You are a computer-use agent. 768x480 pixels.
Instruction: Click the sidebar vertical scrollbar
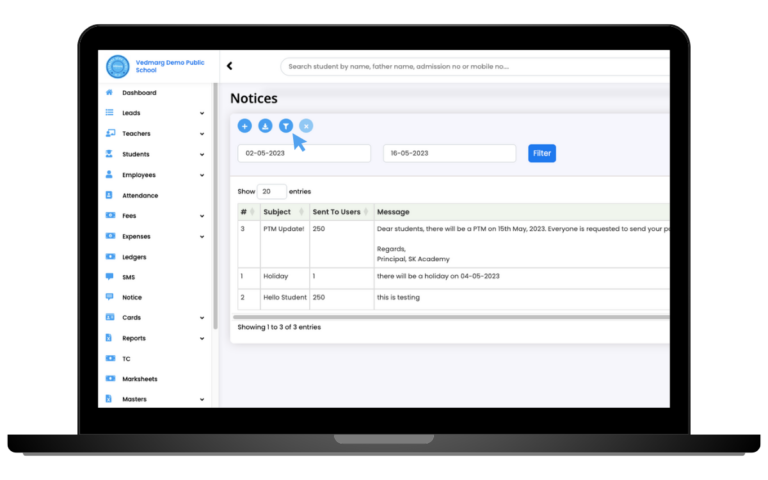click(x=215, y=206)
